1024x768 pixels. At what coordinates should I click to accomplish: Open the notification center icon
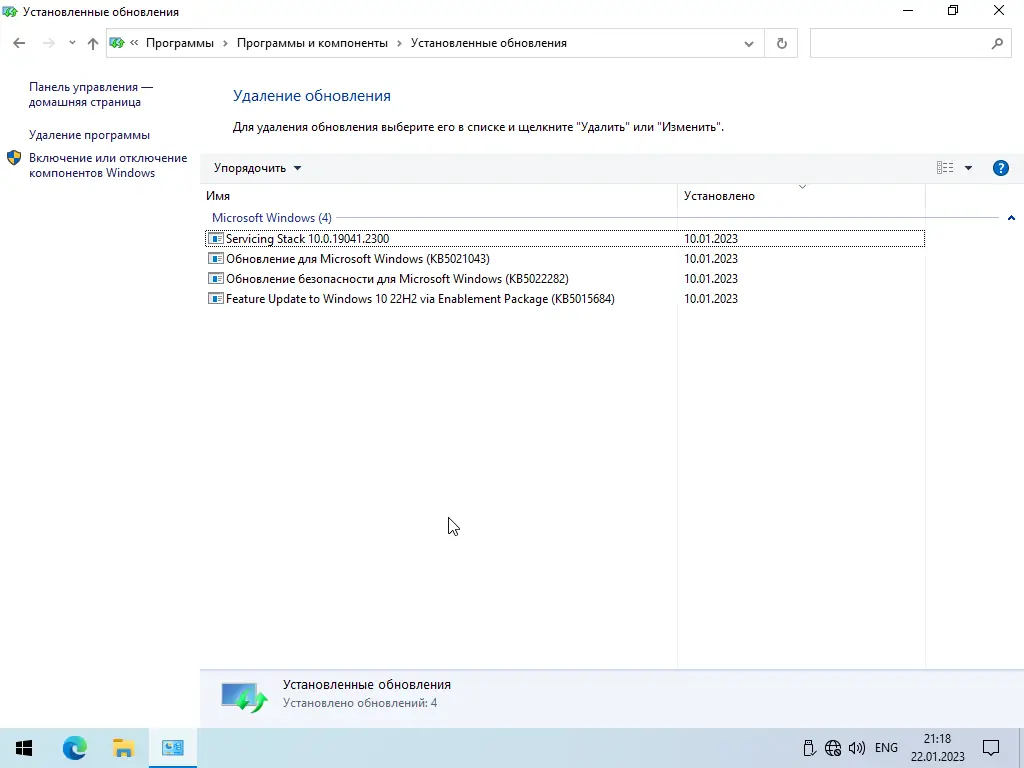pos(991,748)
